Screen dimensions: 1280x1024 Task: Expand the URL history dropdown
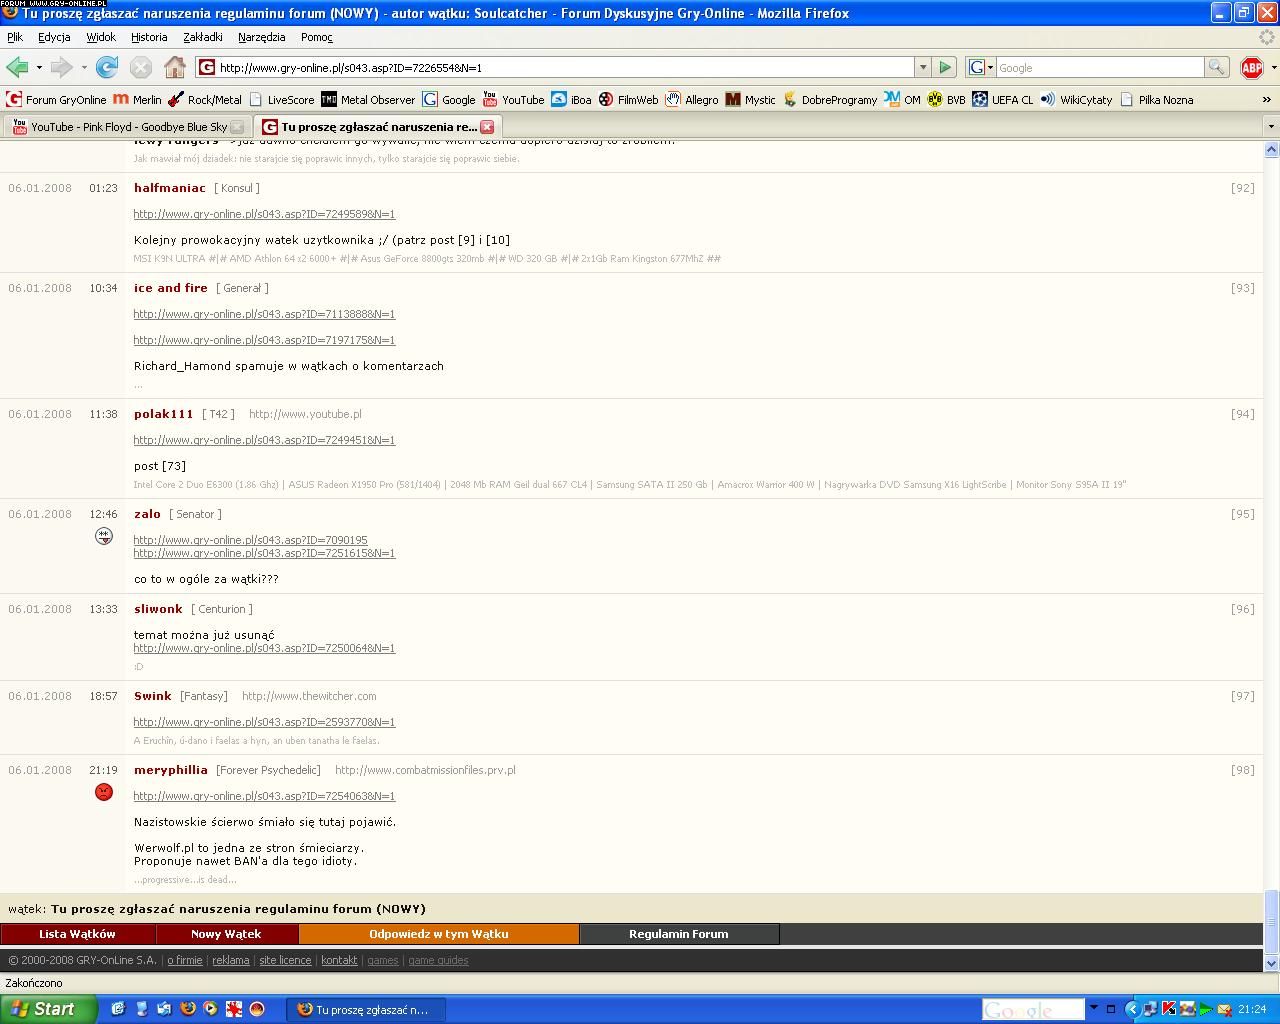pos(922,67)
